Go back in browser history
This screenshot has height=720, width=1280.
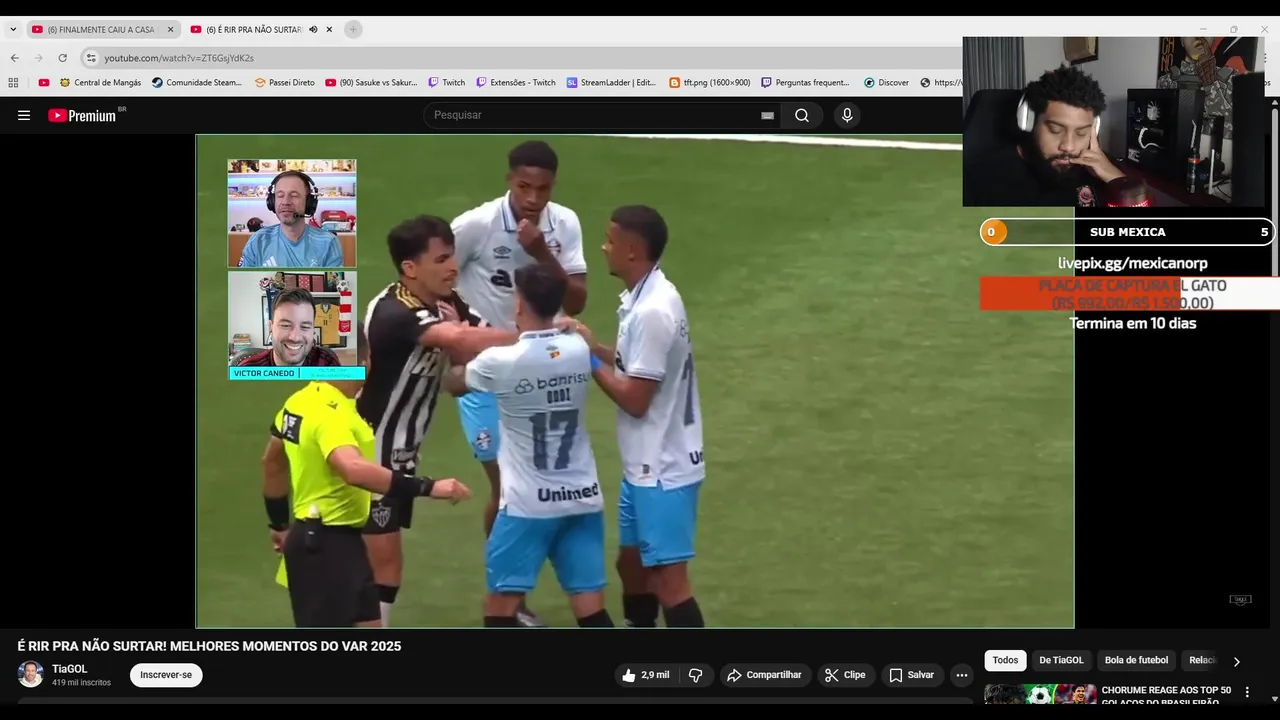pyautogui.click(x=14, y=58)
